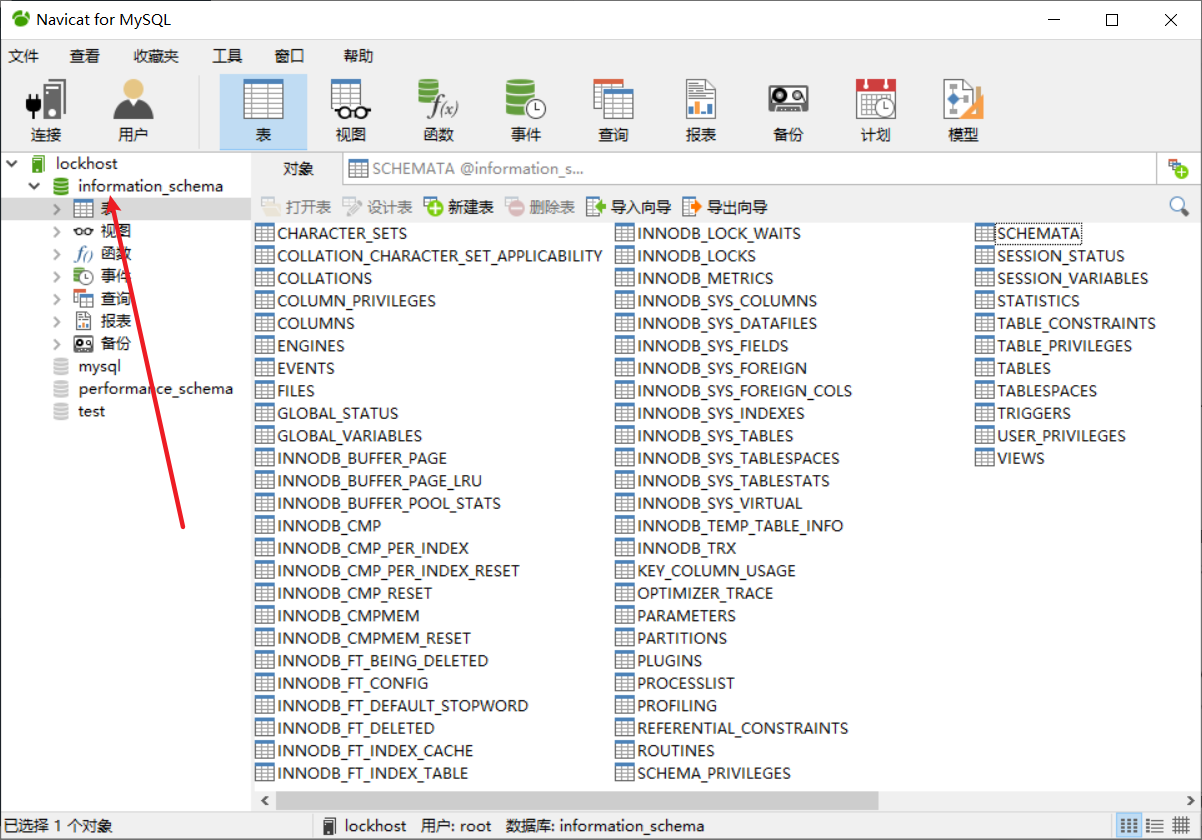Select the 事件 (Event) toolbar icon
This screenshot has height=840, width=1202.
(526, 111)
